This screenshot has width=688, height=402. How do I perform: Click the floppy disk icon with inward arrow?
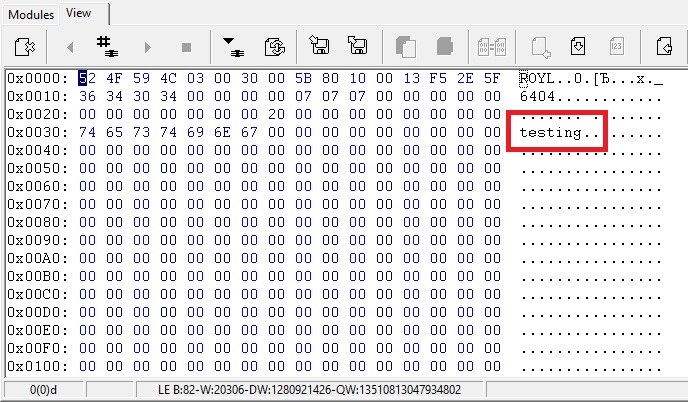[x=319, y=45]
